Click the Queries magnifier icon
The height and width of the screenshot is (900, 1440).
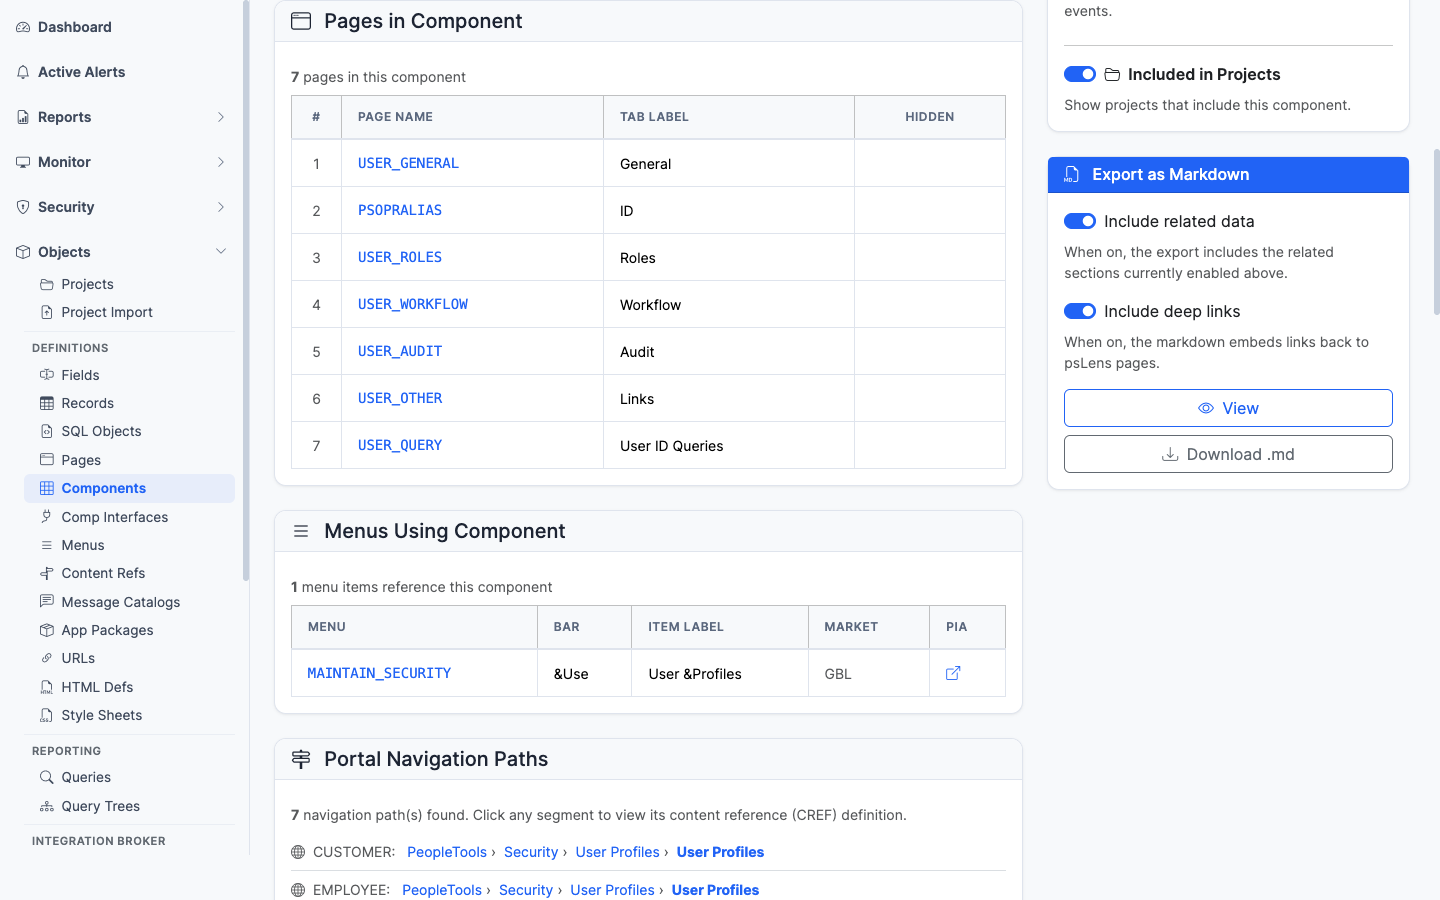(x=47, y=777)
